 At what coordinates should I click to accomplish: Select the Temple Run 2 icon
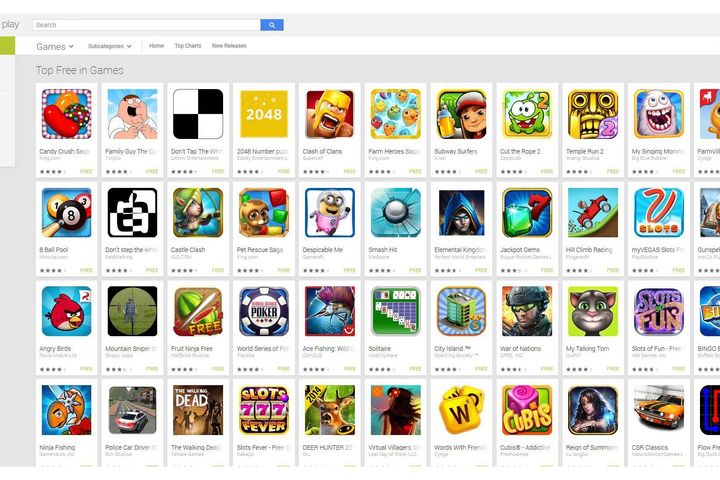[x=593, y=114]
